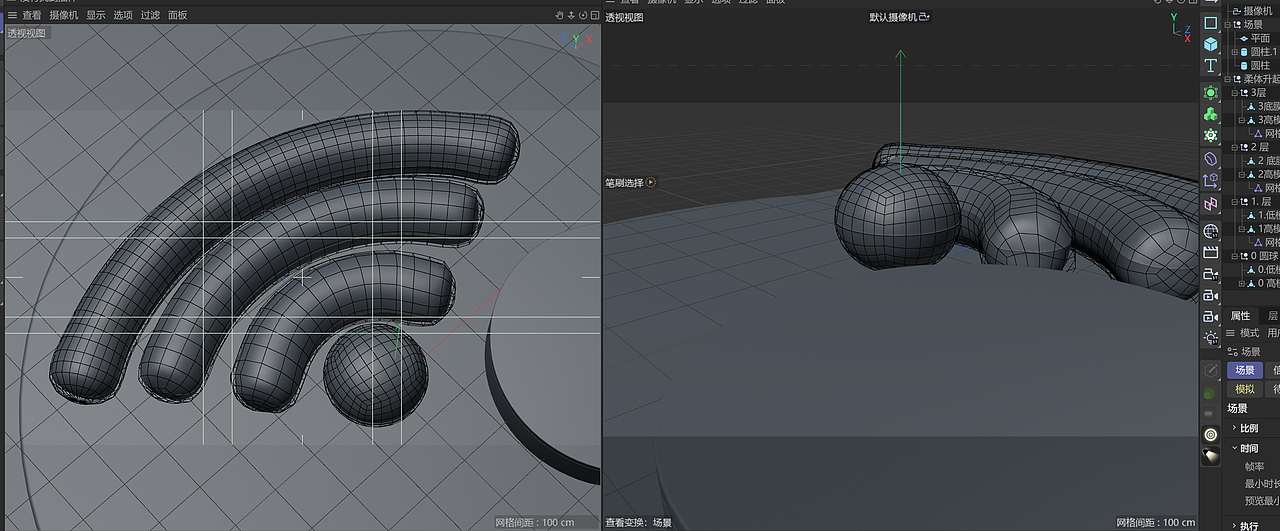Image resolution: width=1280 pixels, height=531 pixels.
Task: Click the XYZ axis gizmo in left viewport
Action: pyautogui.click(x=577, y=41)
